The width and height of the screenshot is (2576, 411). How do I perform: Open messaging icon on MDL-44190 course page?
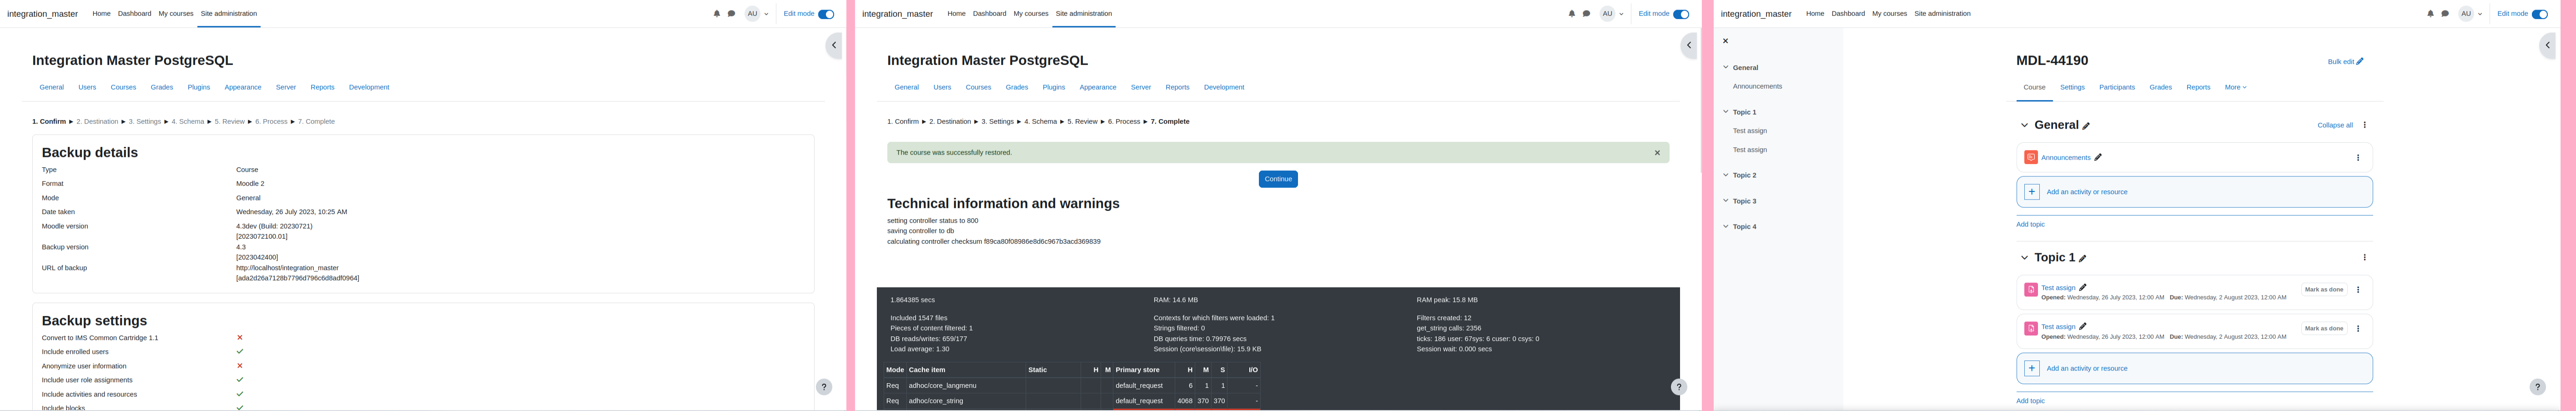[2445, 14]
